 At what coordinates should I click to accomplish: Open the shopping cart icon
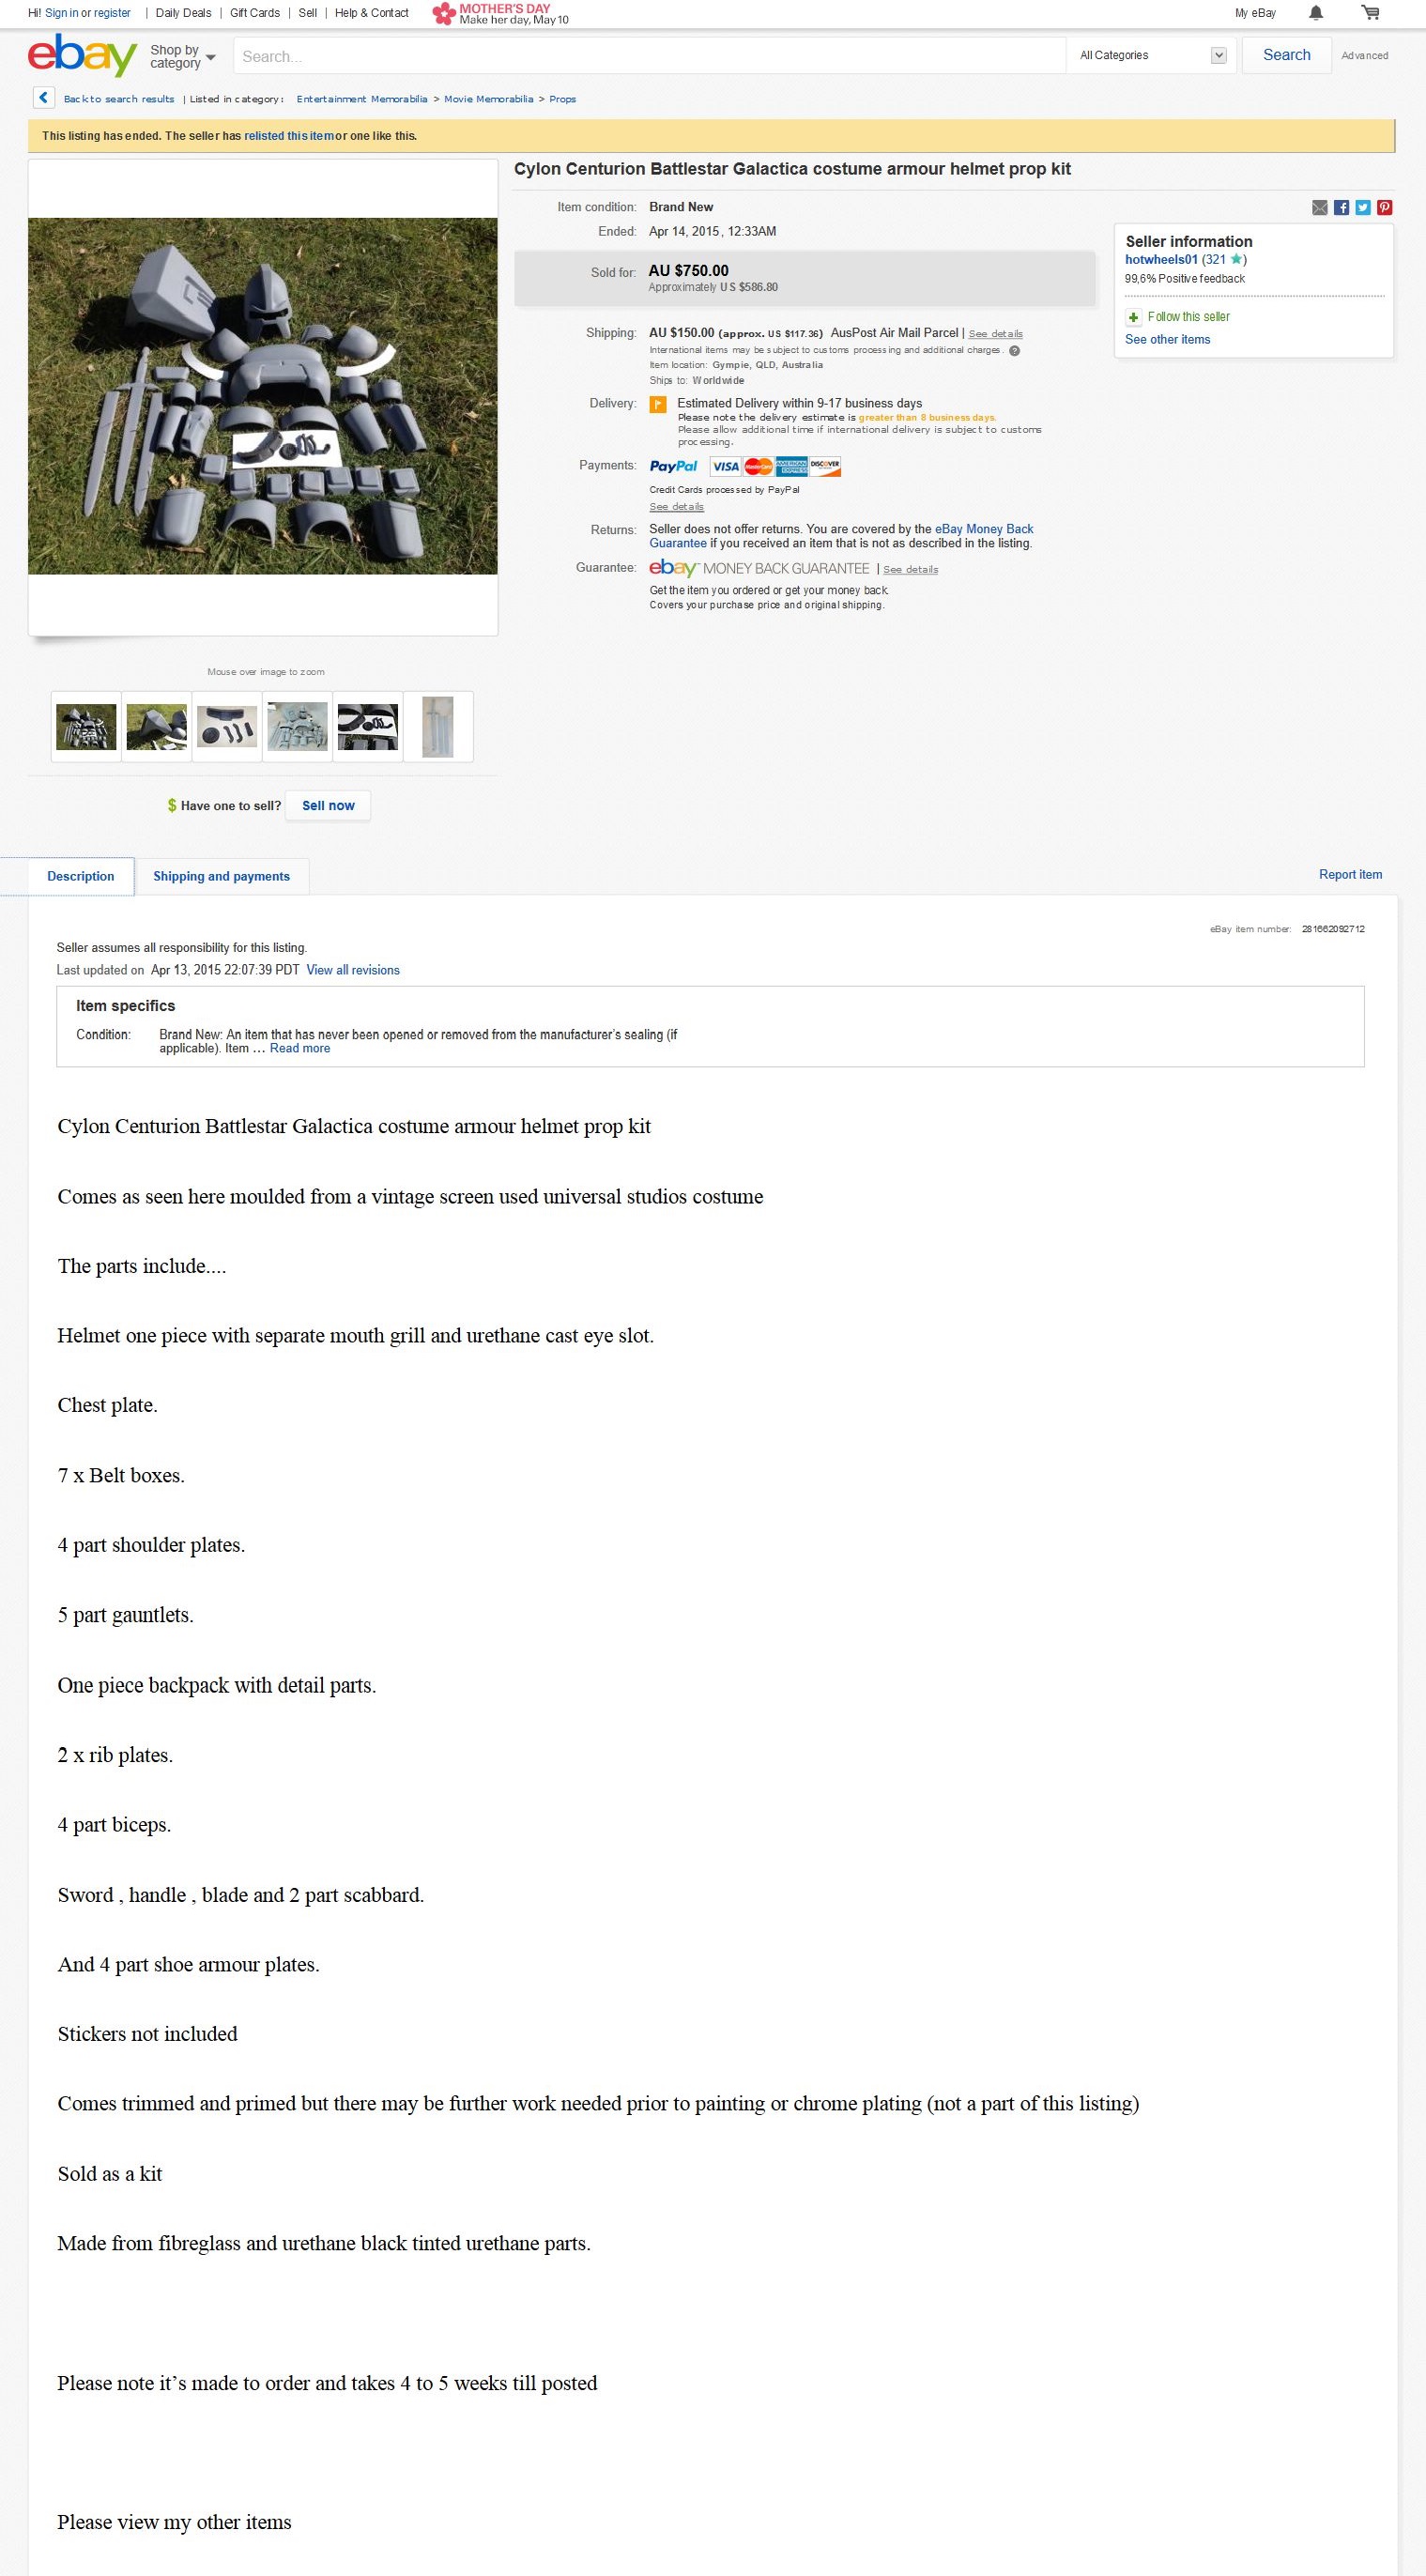[x=1370, y=13]
